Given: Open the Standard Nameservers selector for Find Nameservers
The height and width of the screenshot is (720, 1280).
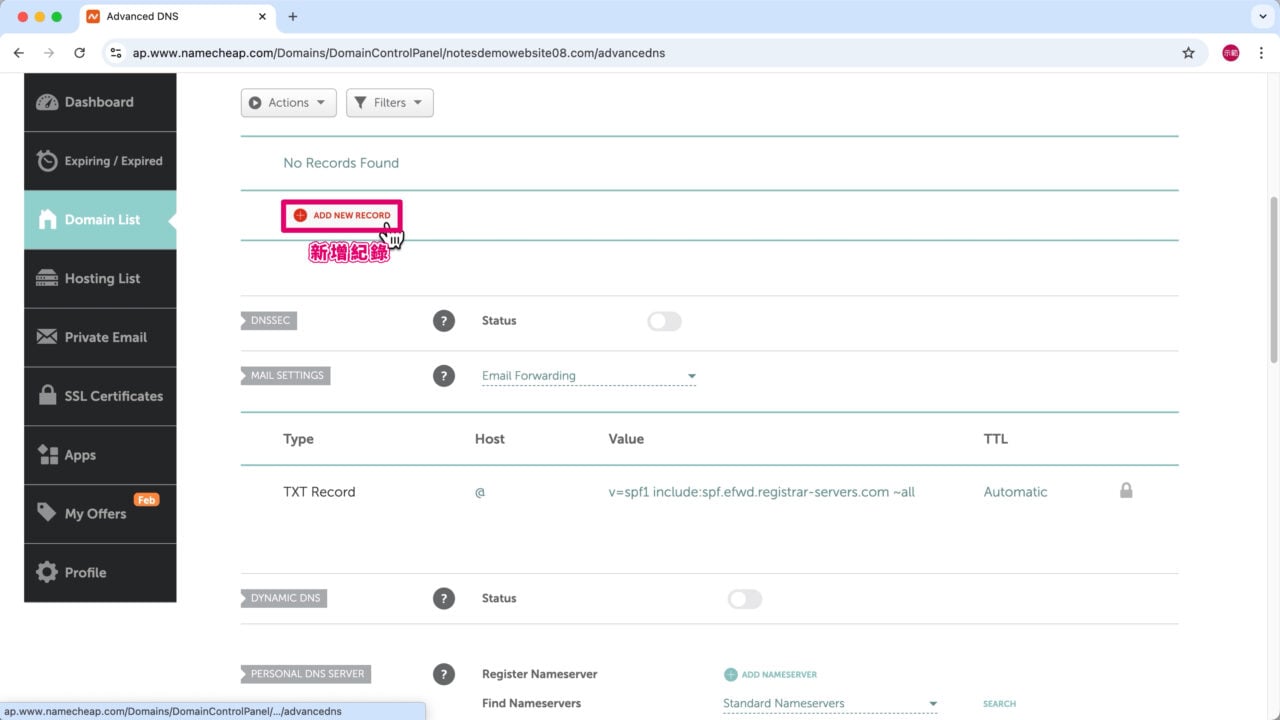Looking at the screenshot, I should [830, 703].
